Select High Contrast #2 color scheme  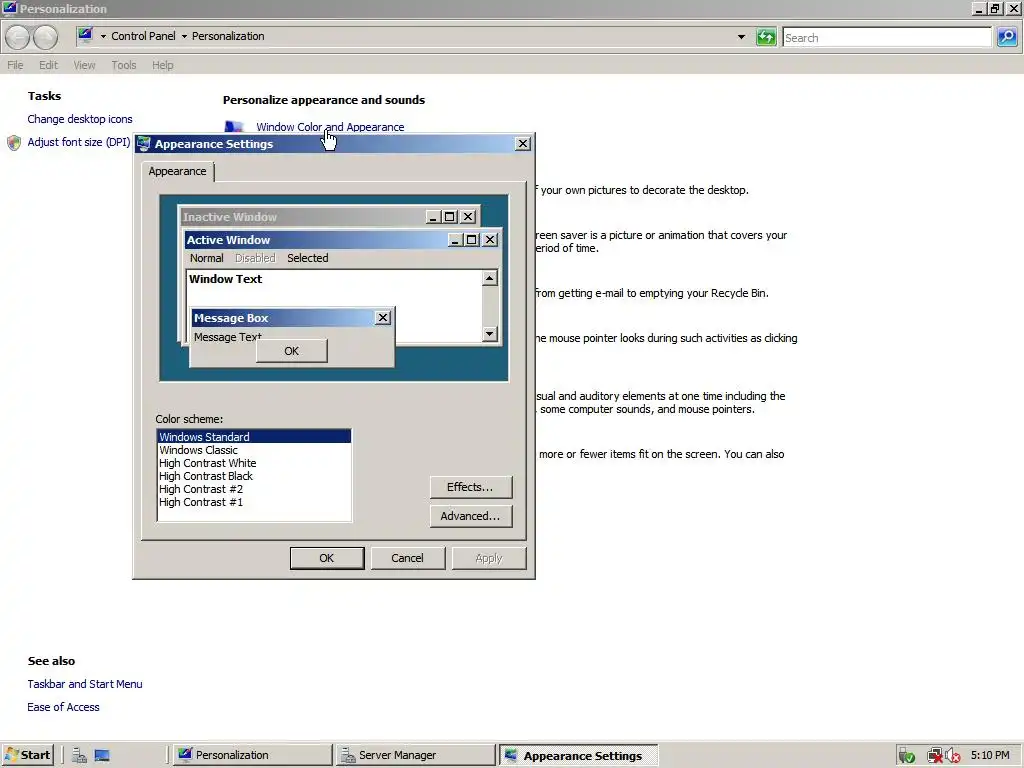click(x=254, y=489)
